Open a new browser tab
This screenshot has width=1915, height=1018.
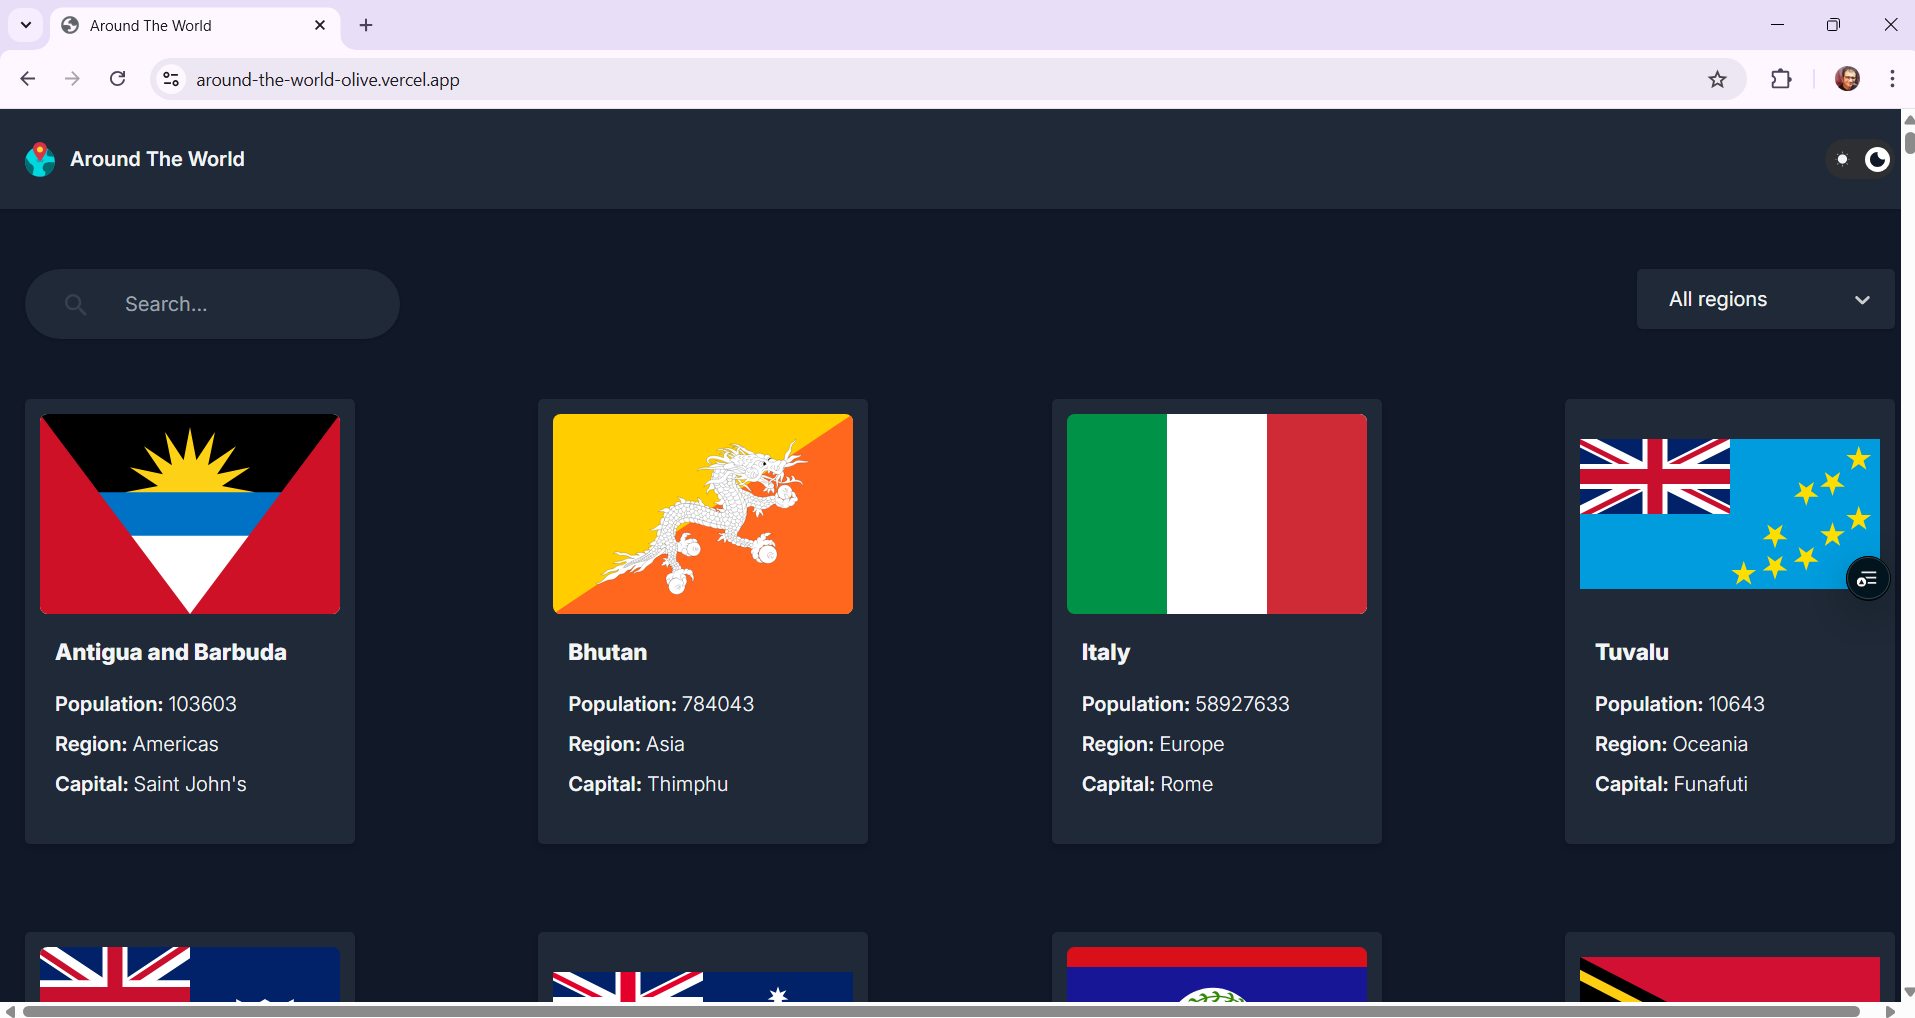tap(366, 26)
